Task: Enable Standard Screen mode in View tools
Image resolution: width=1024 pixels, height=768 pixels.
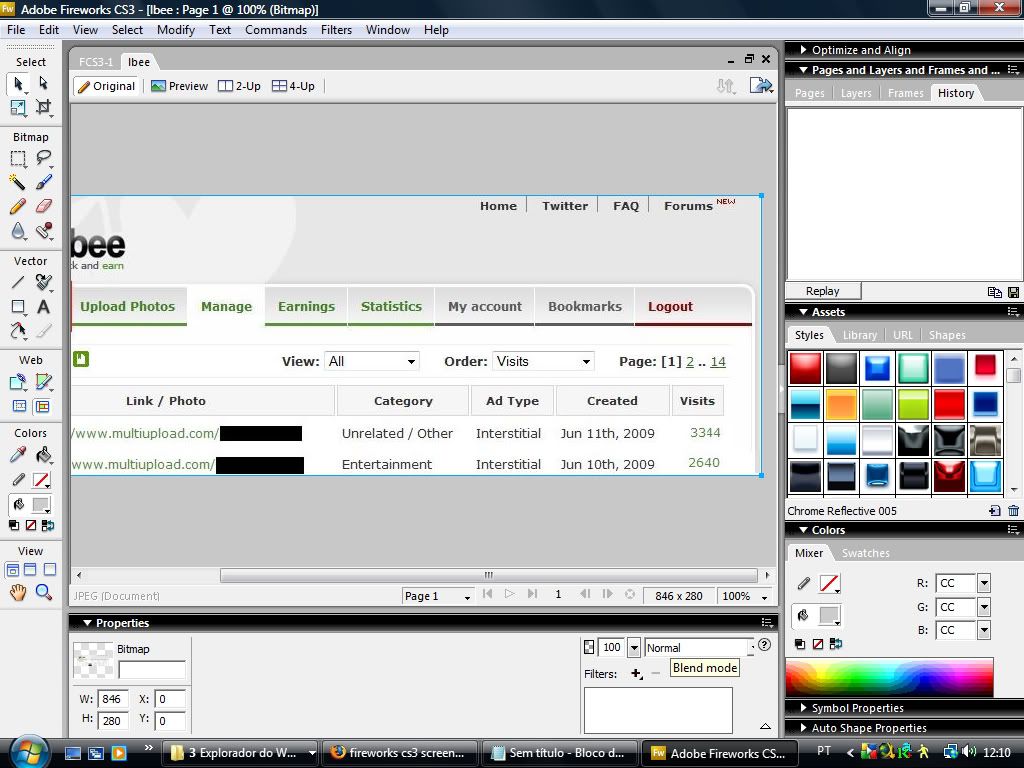Action: click(x=12, y=569)
